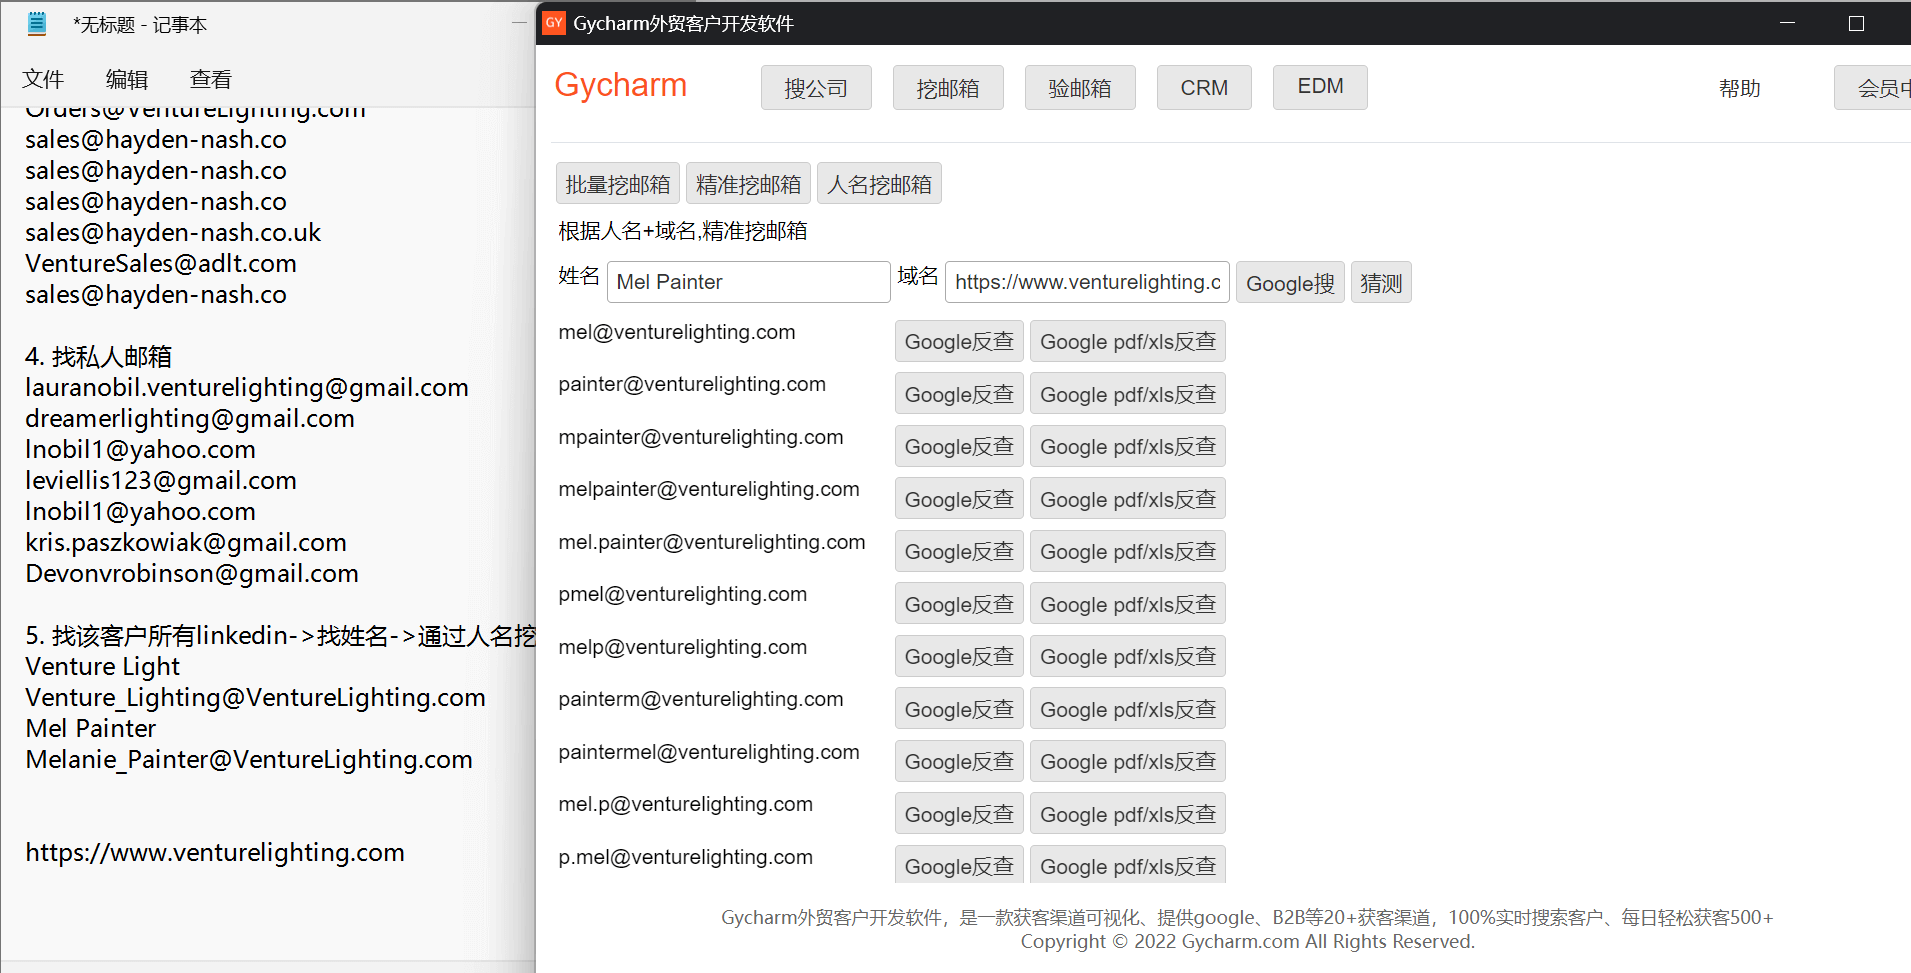
Task: Open the CRM module
Action: tap(1204, 88)
